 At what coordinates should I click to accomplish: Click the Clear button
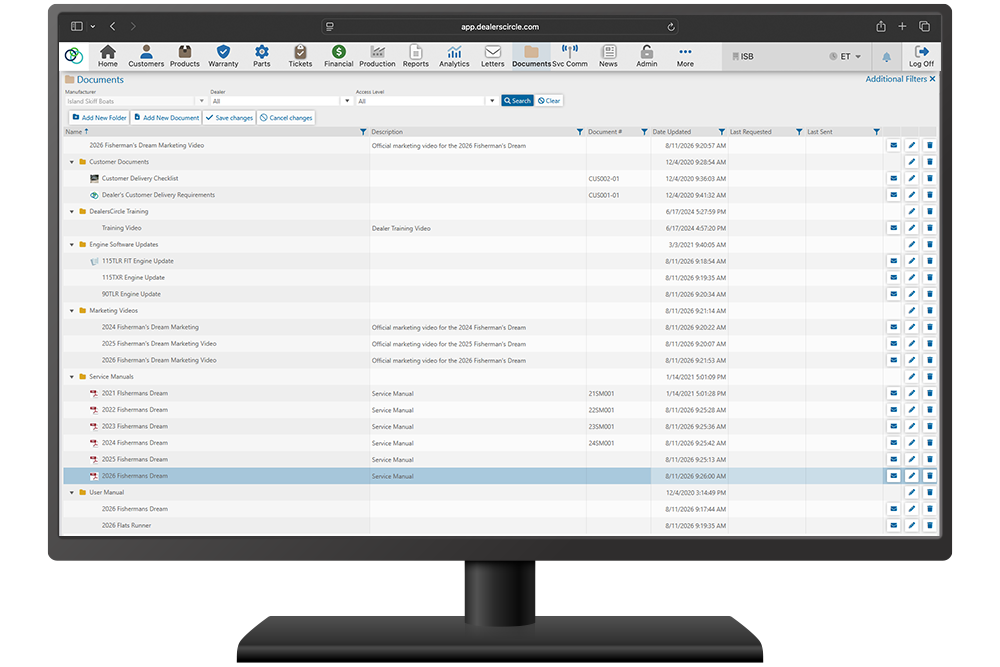[x=548, y=101]
